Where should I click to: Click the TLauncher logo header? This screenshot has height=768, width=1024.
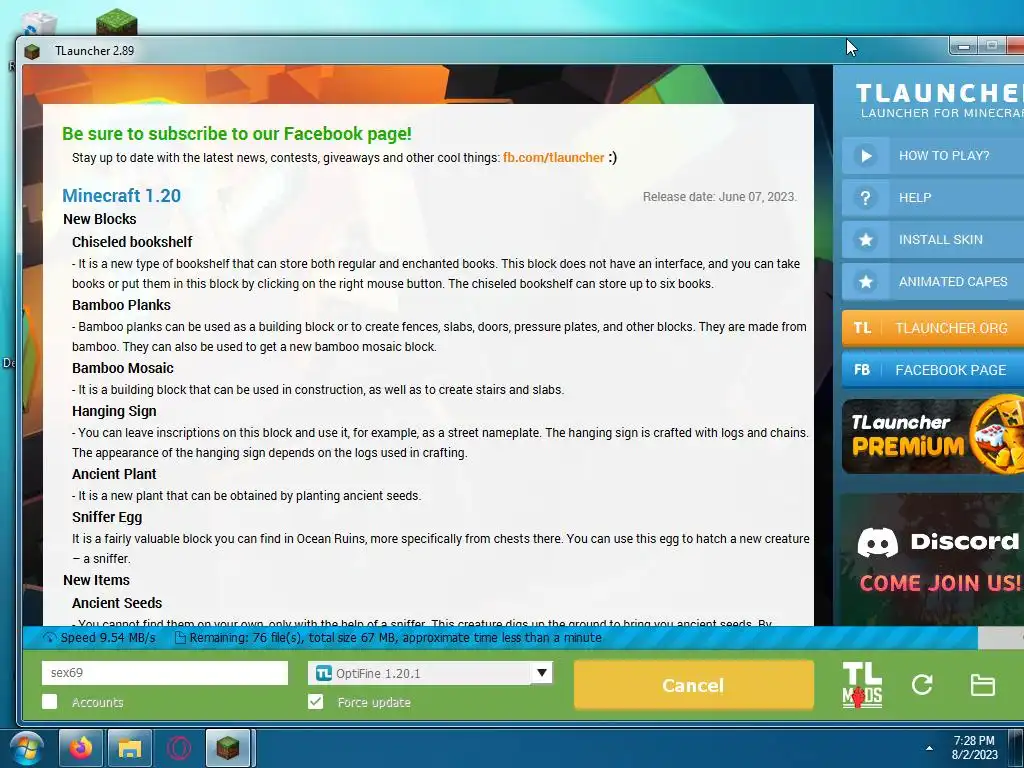coord(940,100)
